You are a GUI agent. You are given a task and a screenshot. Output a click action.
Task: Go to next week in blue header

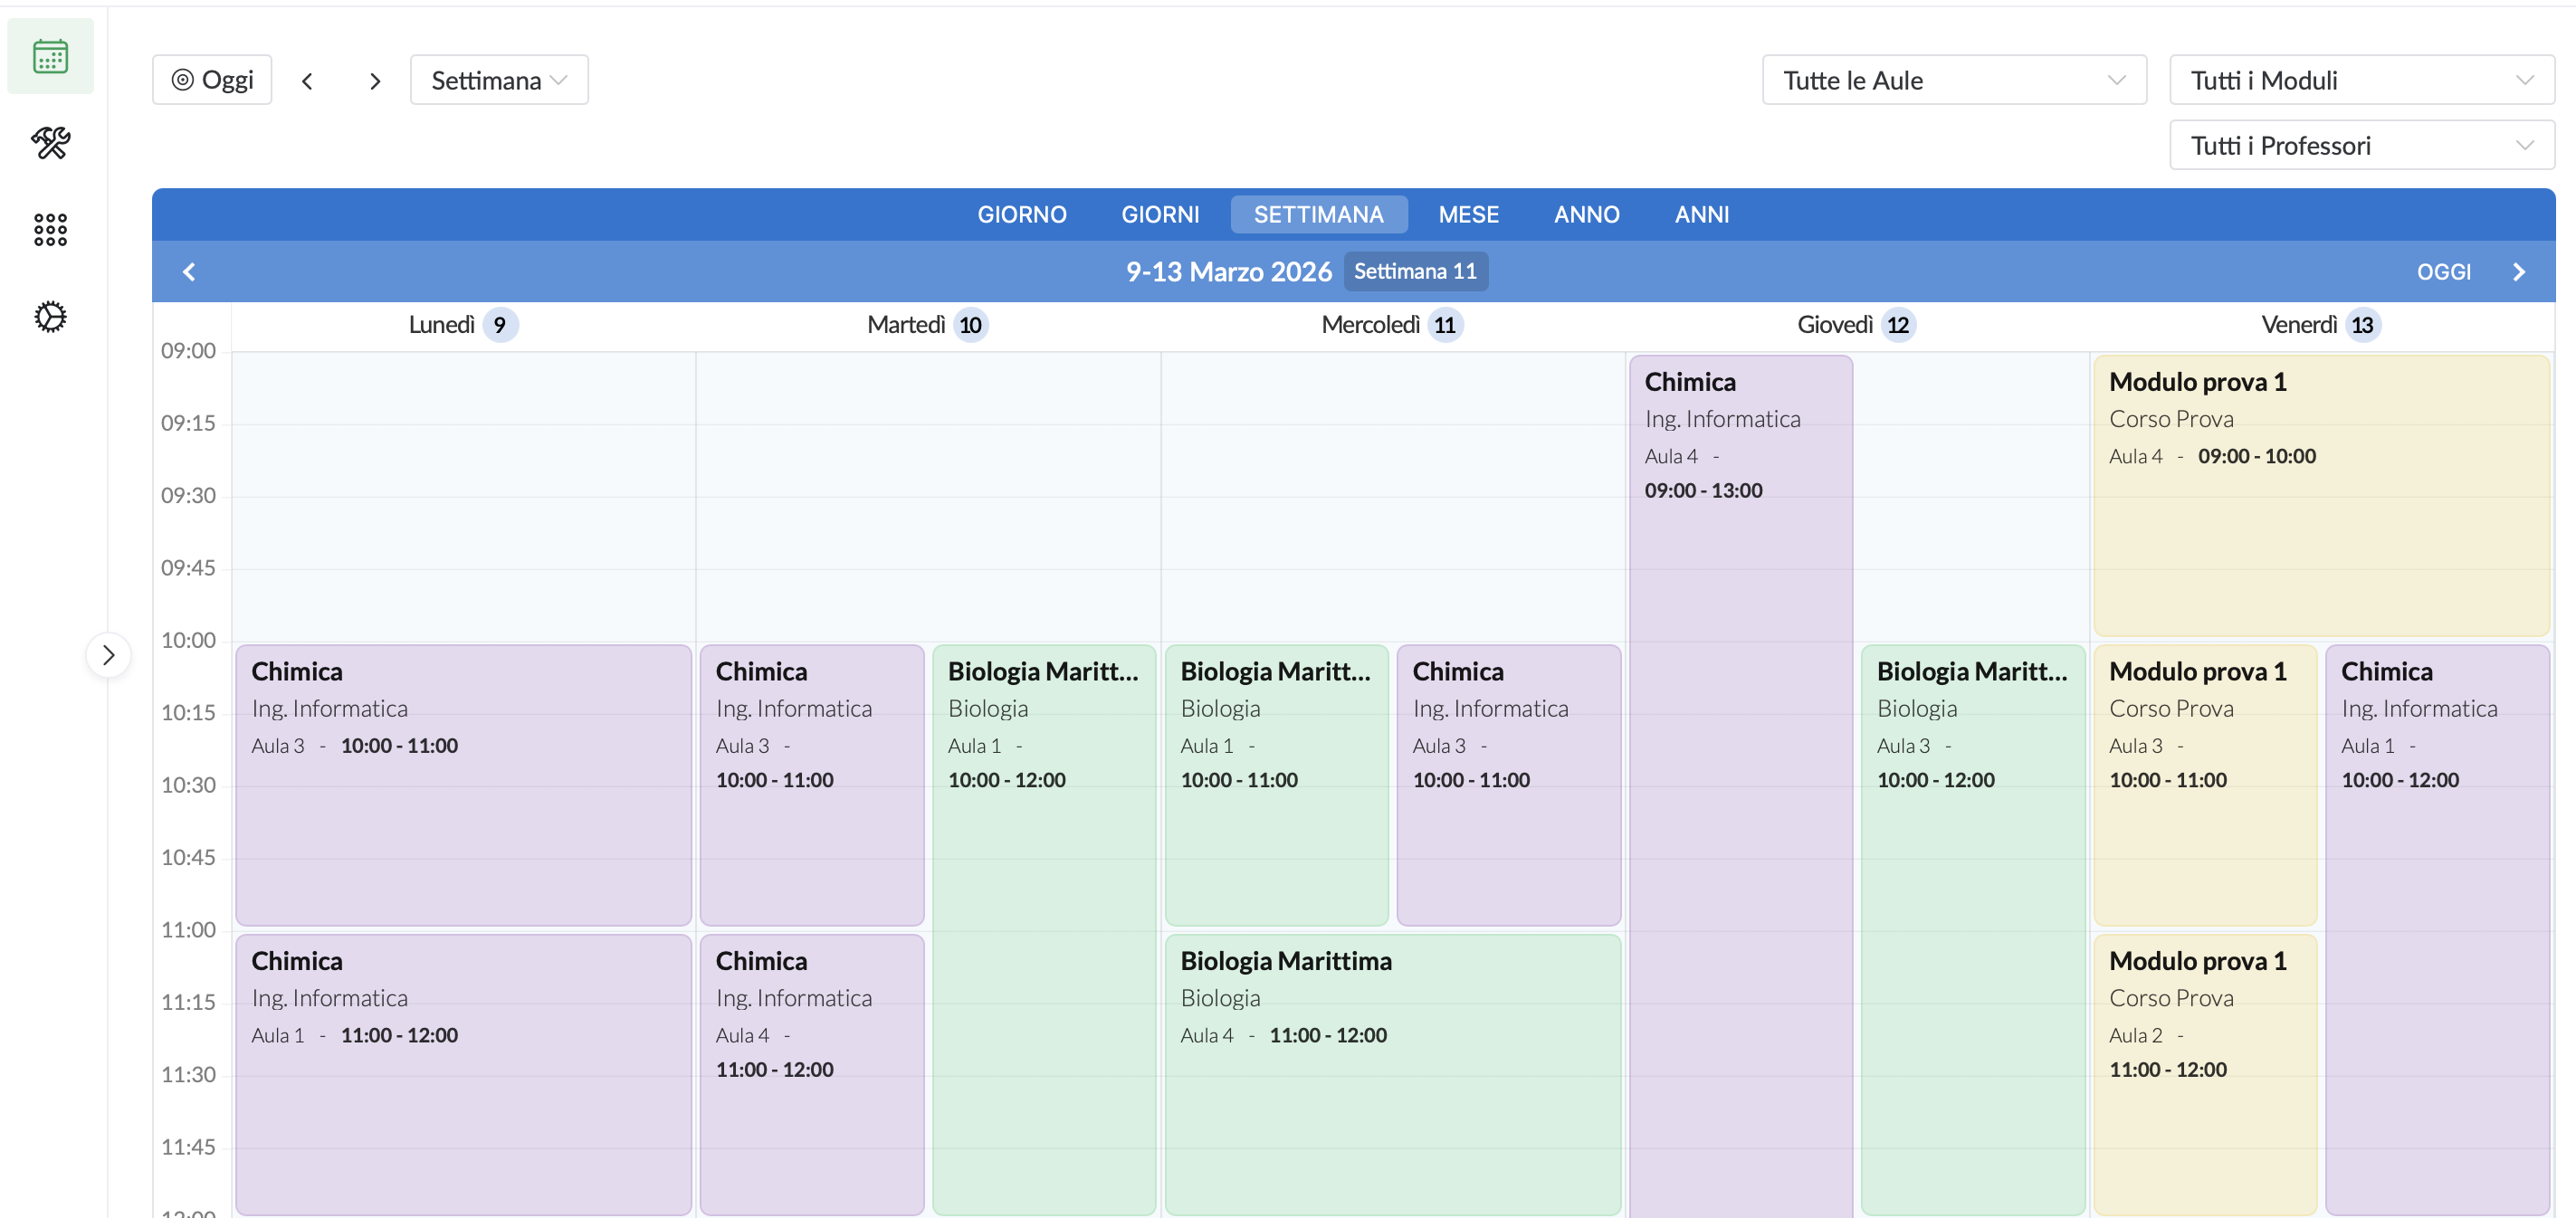point(2519,272)
